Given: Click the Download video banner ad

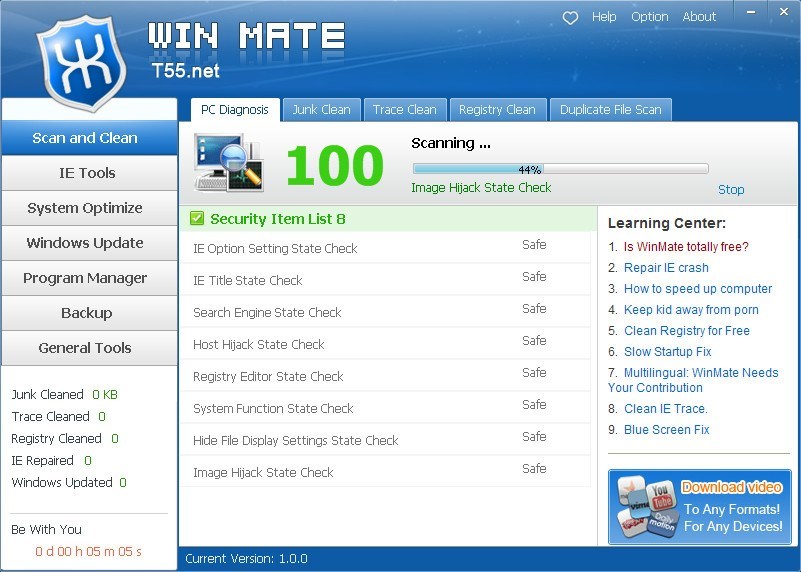Looking at the screenshot, I should pos(699,507).
